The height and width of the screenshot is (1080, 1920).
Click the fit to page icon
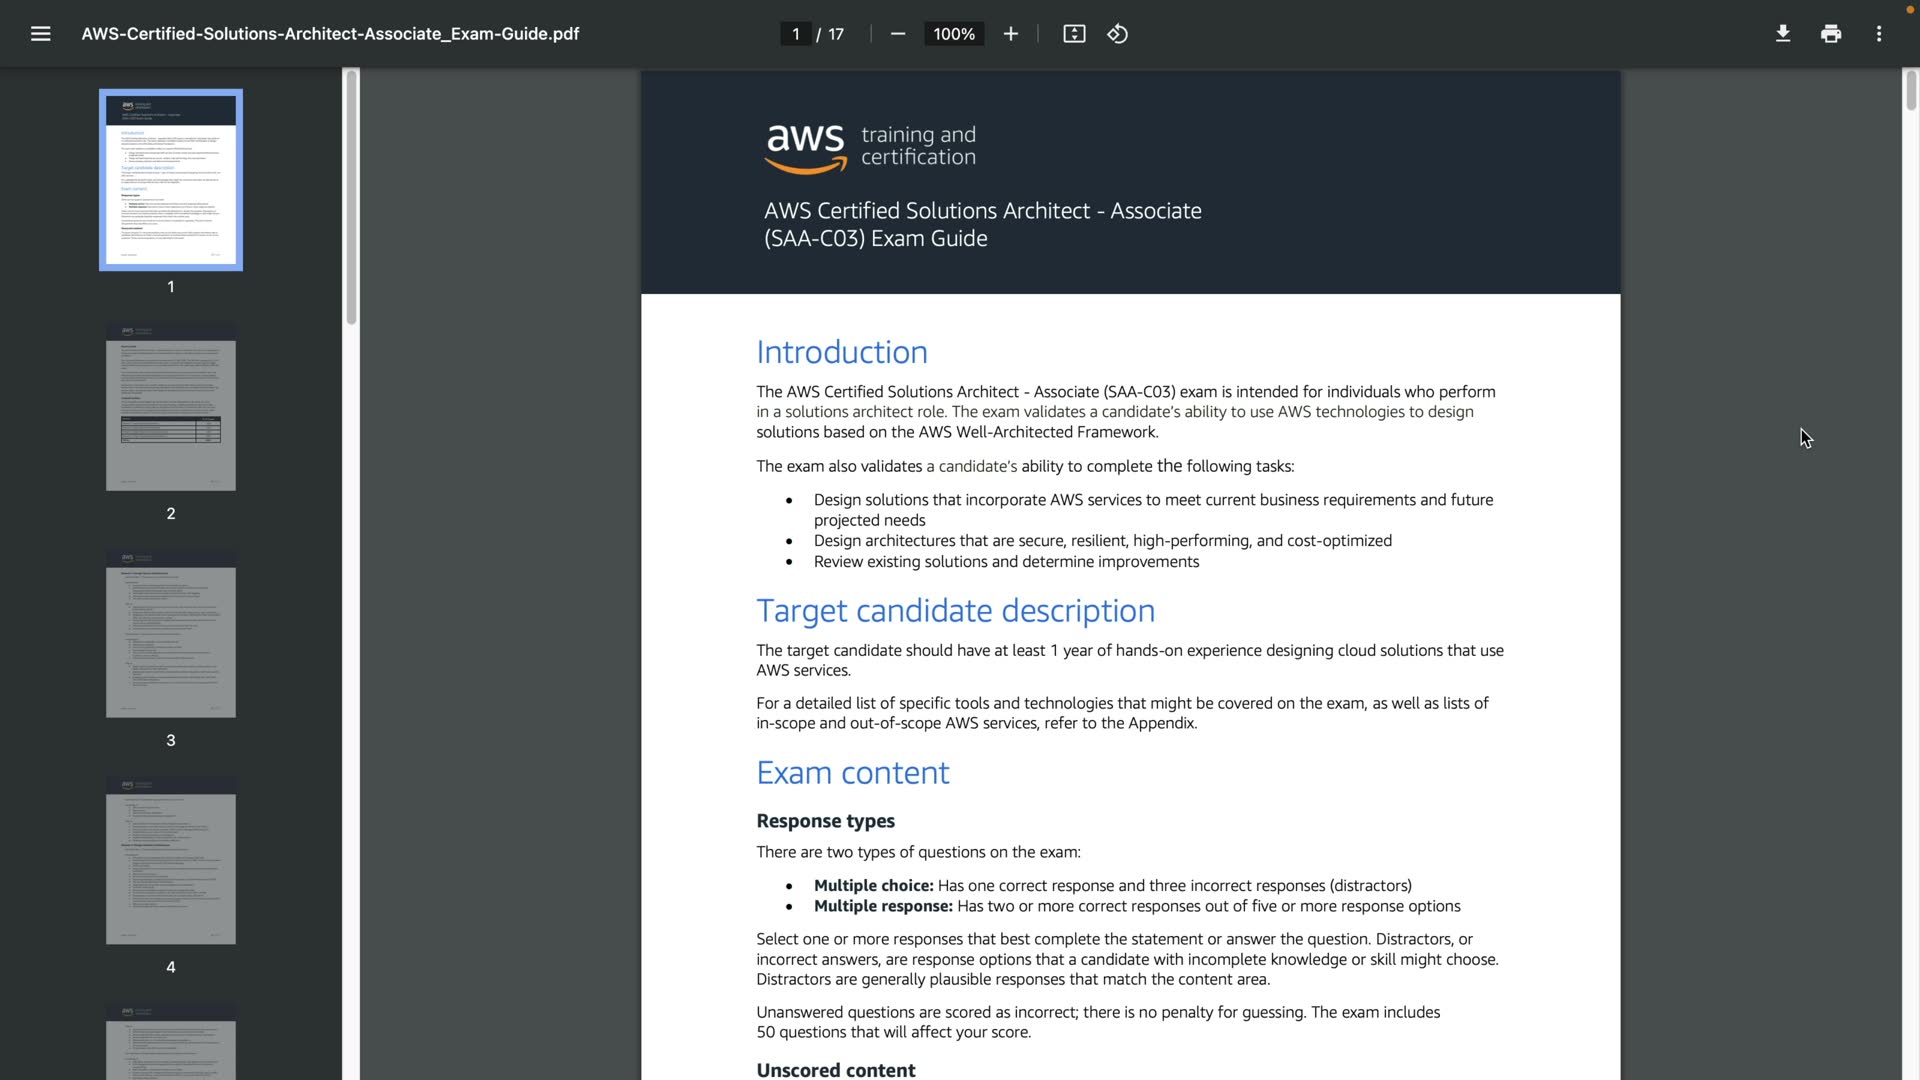tap(1074, 34)
